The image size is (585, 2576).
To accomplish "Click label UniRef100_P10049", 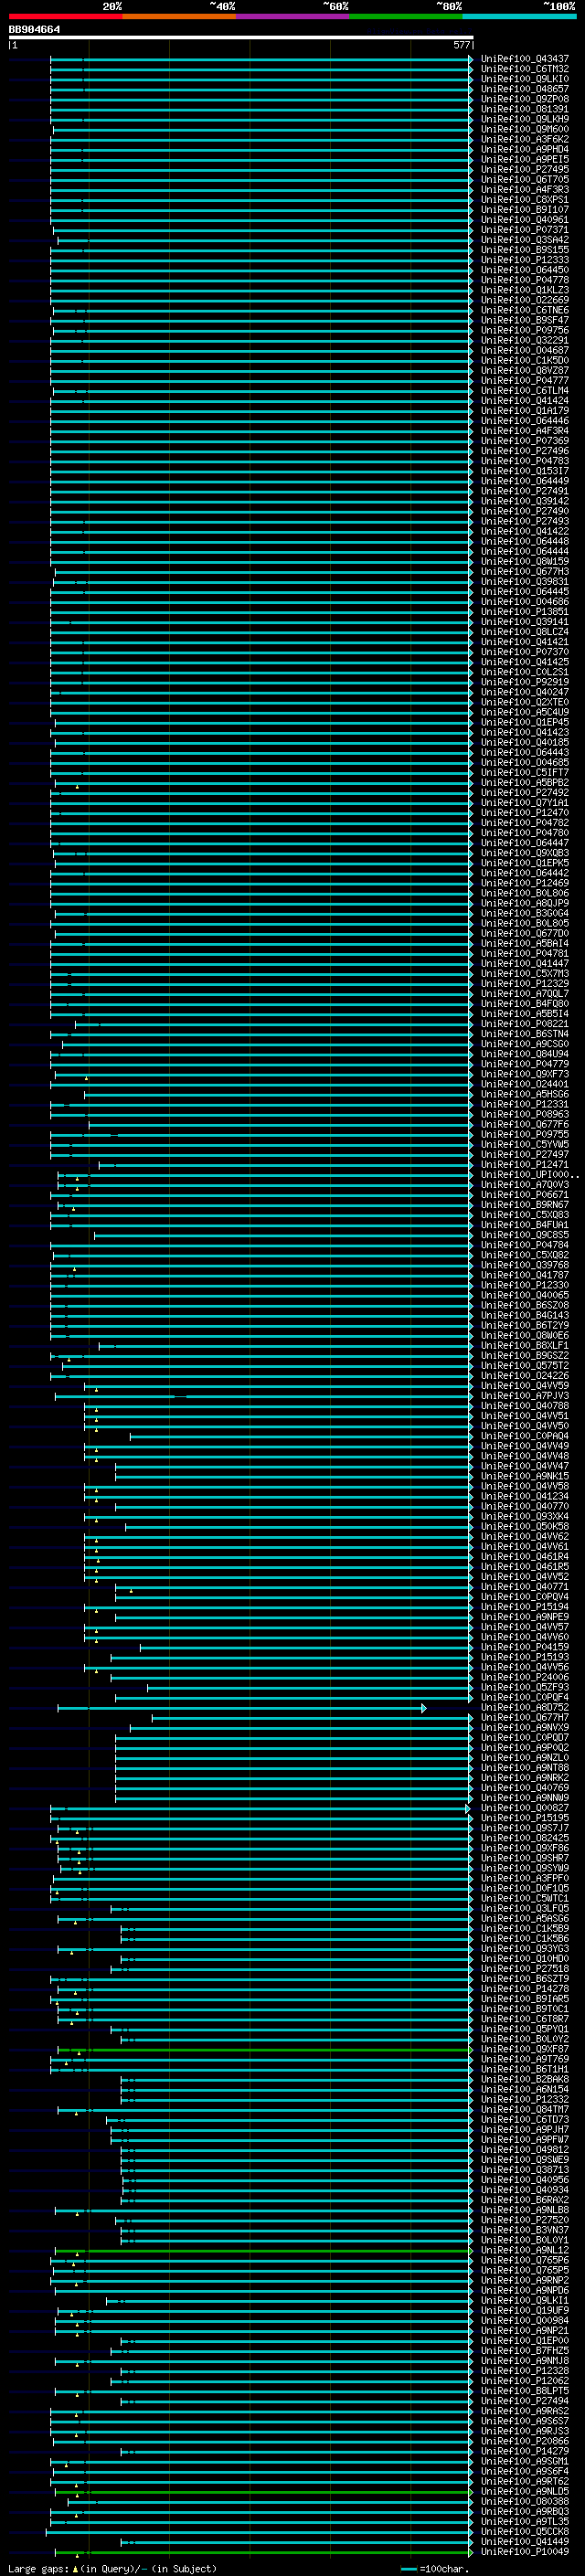I will [x=525, y=2552].
